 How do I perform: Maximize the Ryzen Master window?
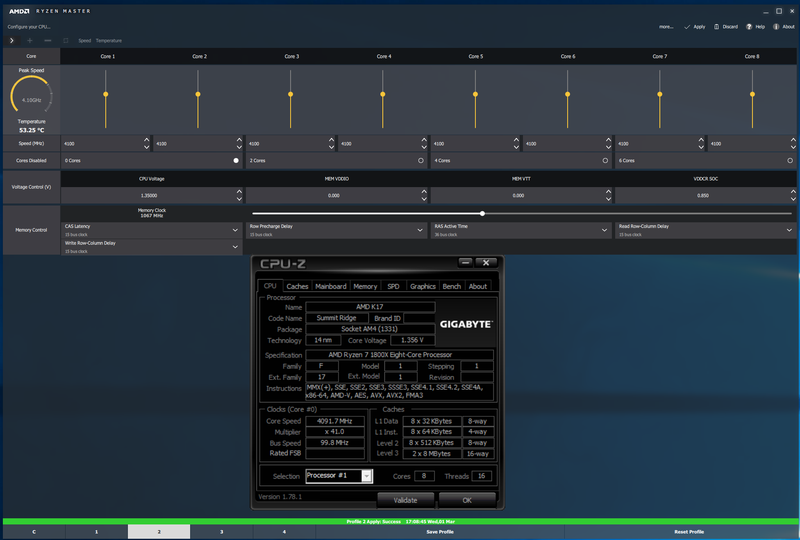779,11
